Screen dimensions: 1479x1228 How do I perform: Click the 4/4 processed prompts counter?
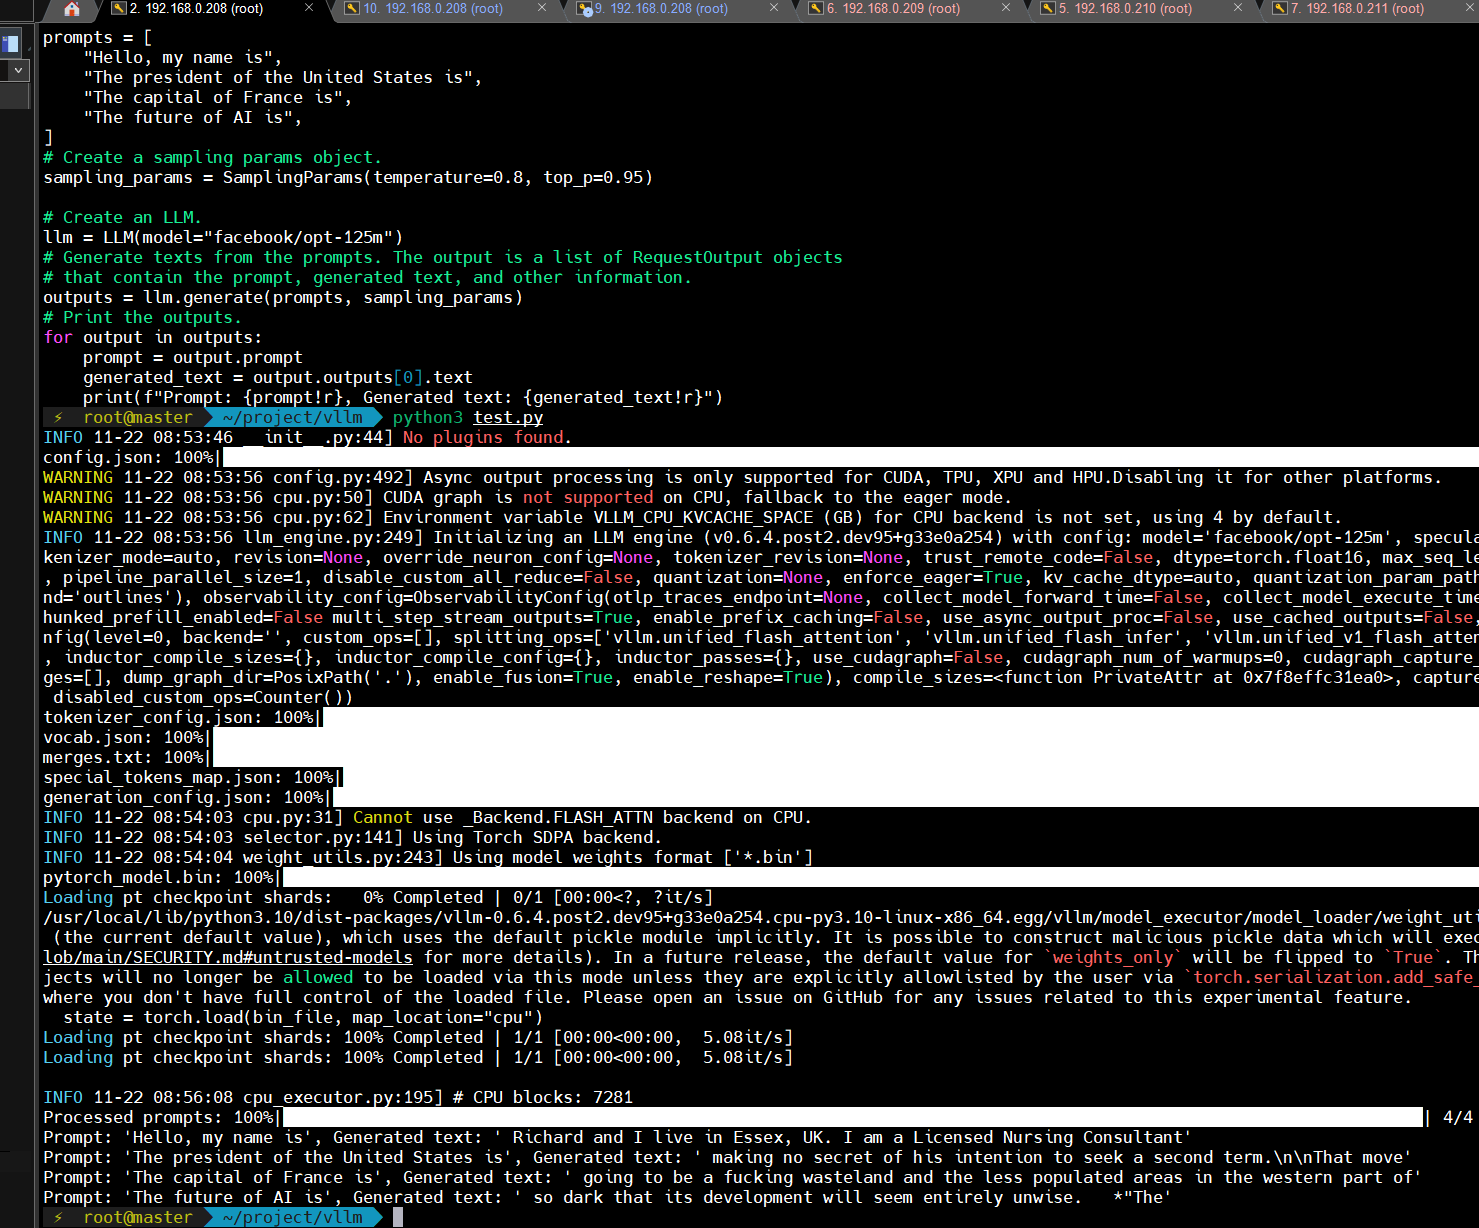[x=1458, y=1117]
